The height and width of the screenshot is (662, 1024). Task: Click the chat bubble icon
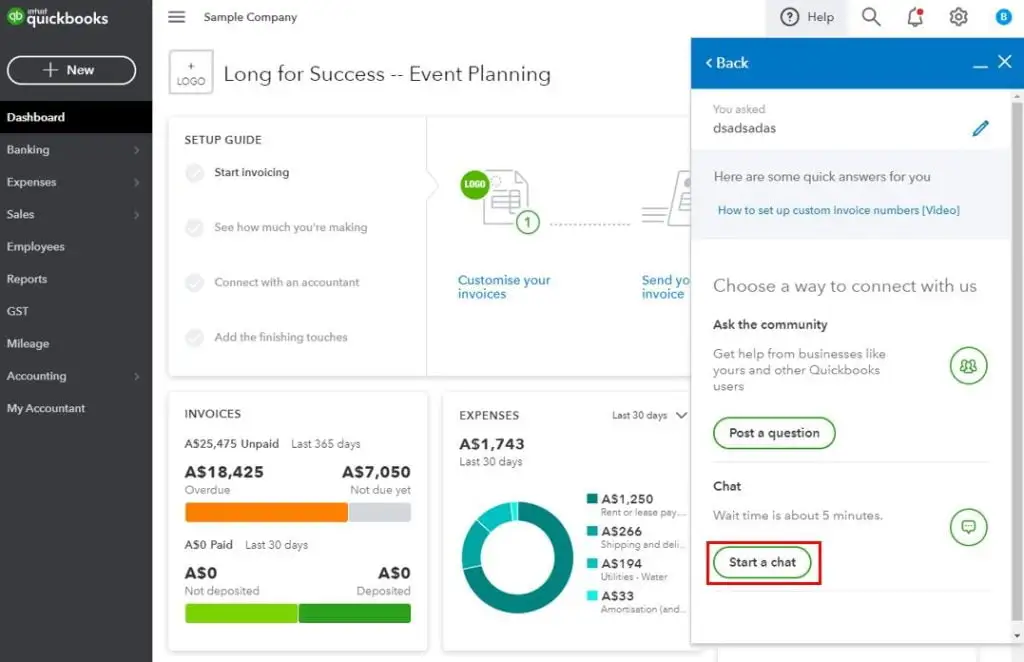click(968, 526)
